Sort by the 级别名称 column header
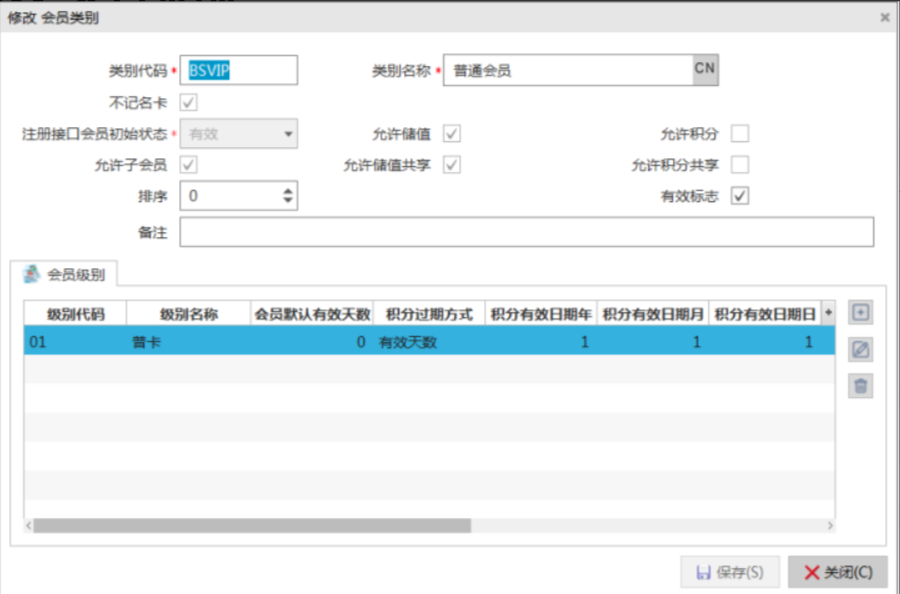 [x=189, y=314]
